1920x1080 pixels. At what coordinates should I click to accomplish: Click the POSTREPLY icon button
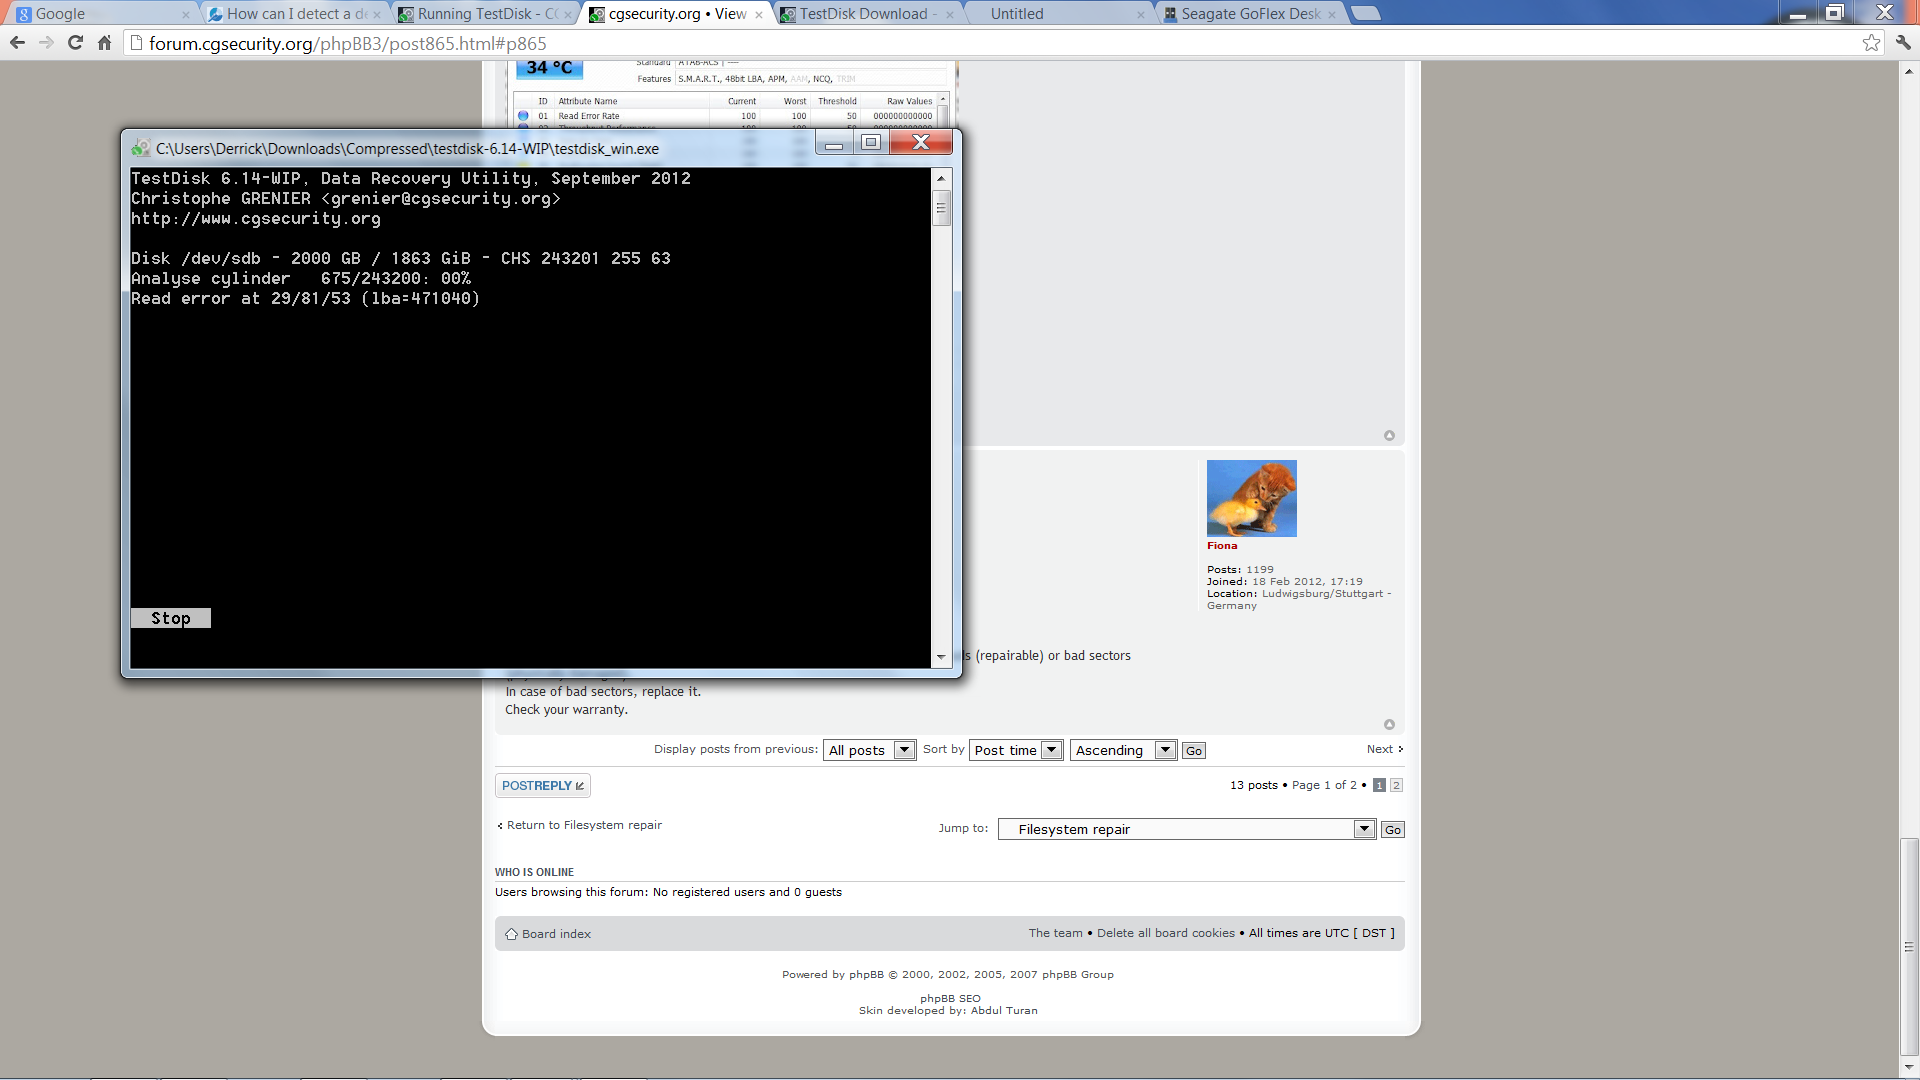(542, 785)
